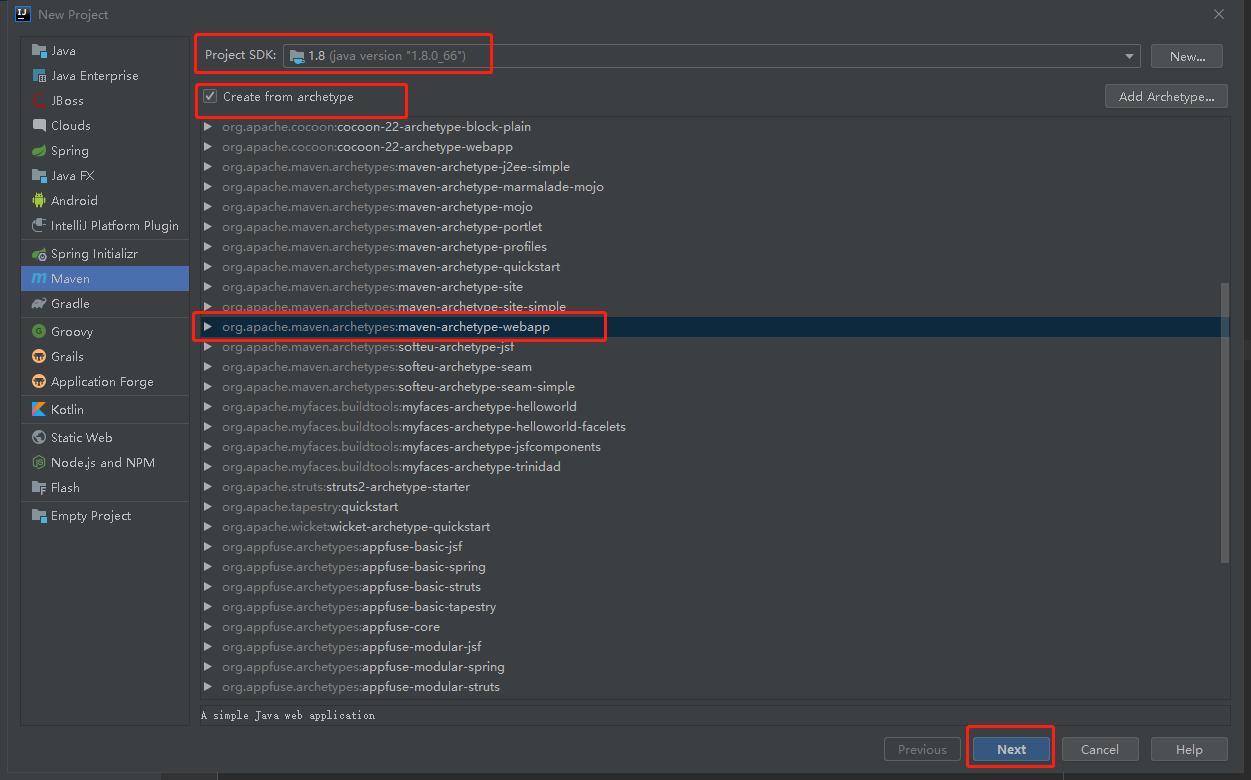Select the Spring Initializr icon
1251x780 pixels.
(x=39, y=254)
